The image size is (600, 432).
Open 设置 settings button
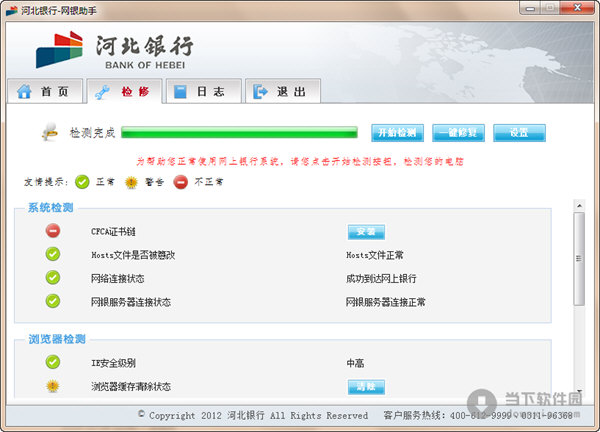(x=519, y=133)
